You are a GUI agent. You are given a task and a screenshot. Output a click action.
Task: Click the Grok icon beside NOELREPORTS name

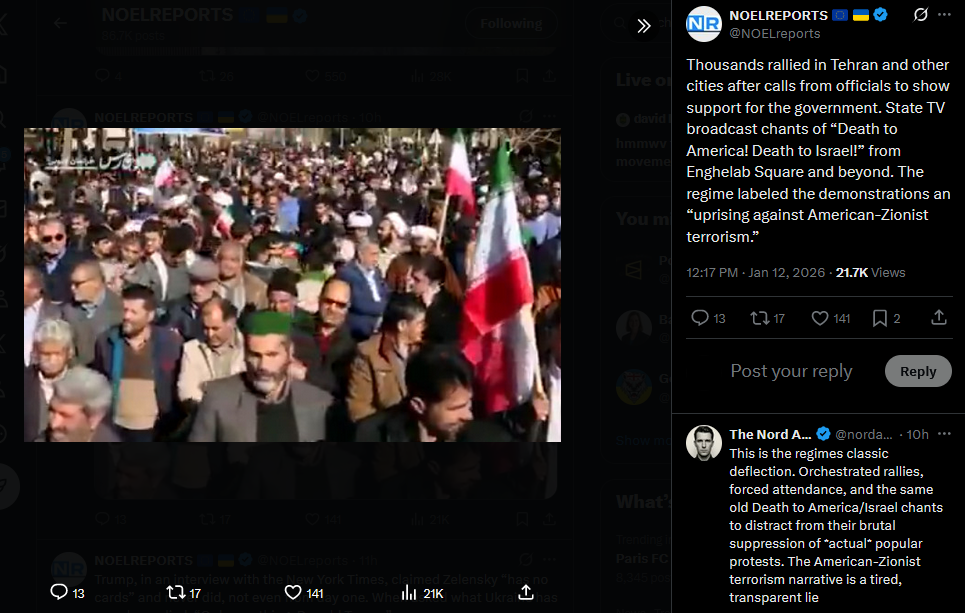point(921,15)
